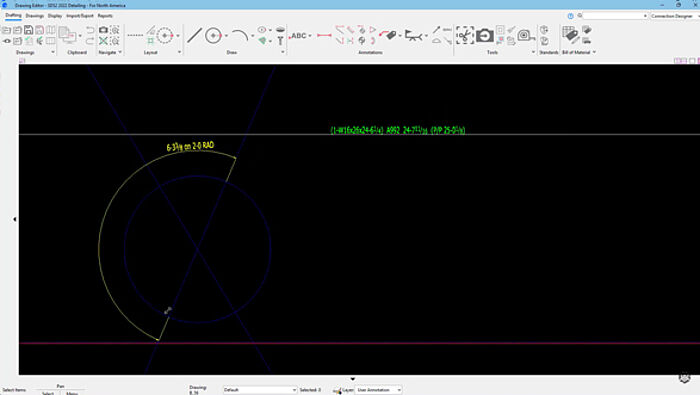Screen dimensions: 700x395
Task: Toggle the eye visibility icon in Drawings group
Action: click(x=7, y=41)
